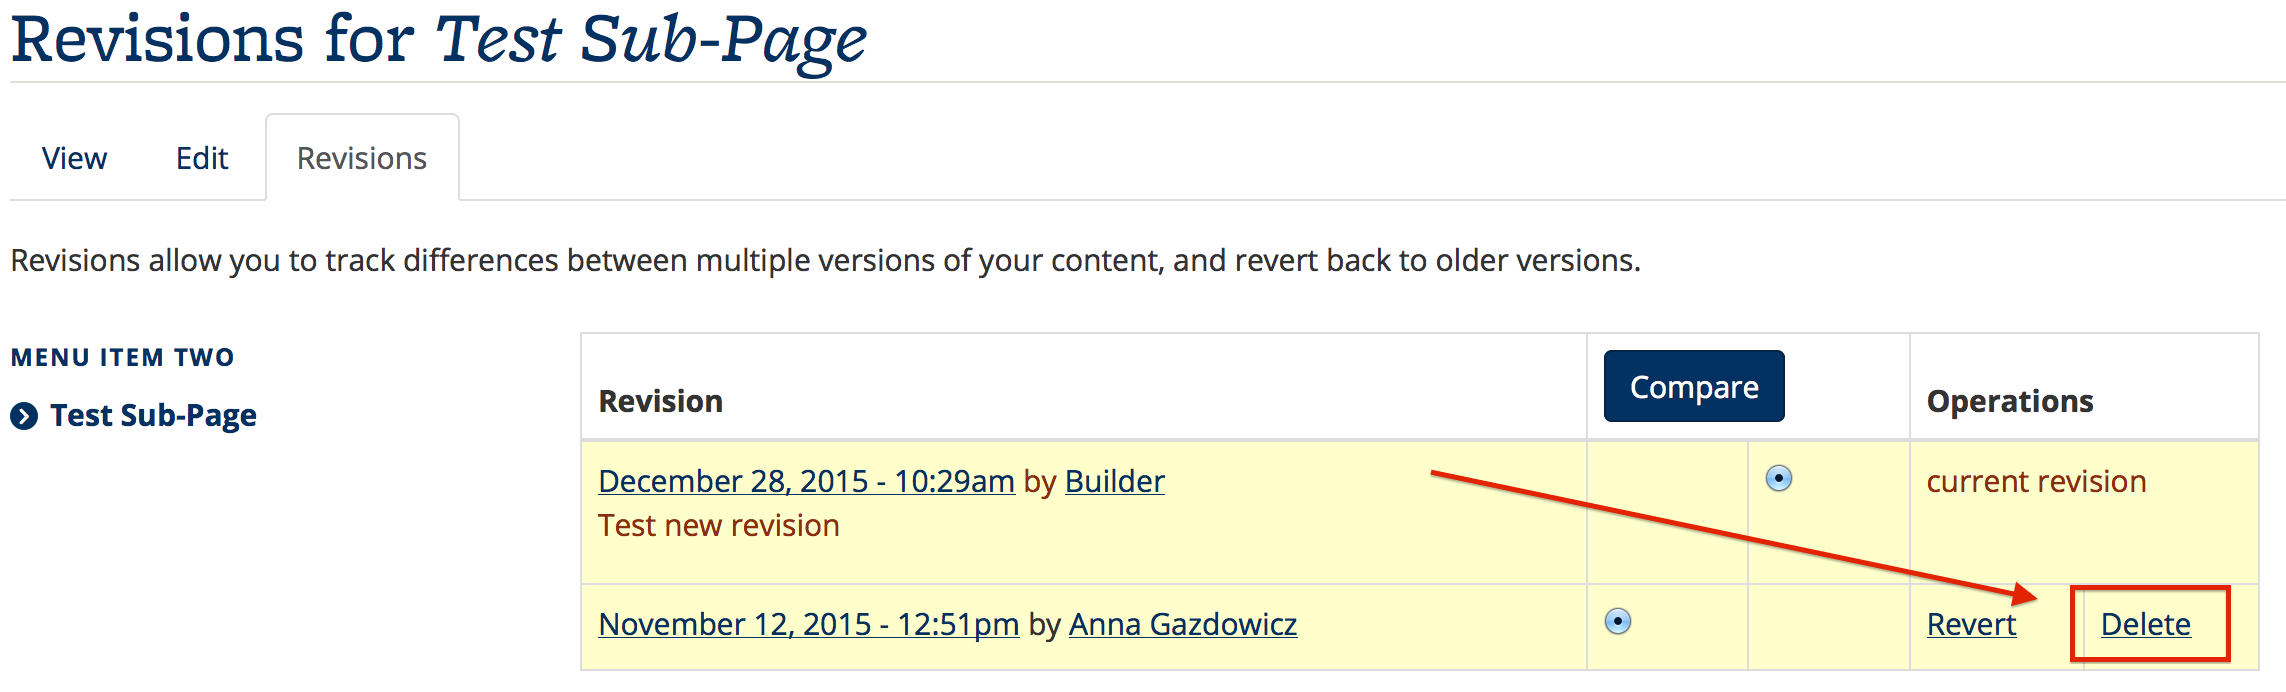
Task: Click the arrow icon beside Test Sub-Page
Action: (24, 416)
